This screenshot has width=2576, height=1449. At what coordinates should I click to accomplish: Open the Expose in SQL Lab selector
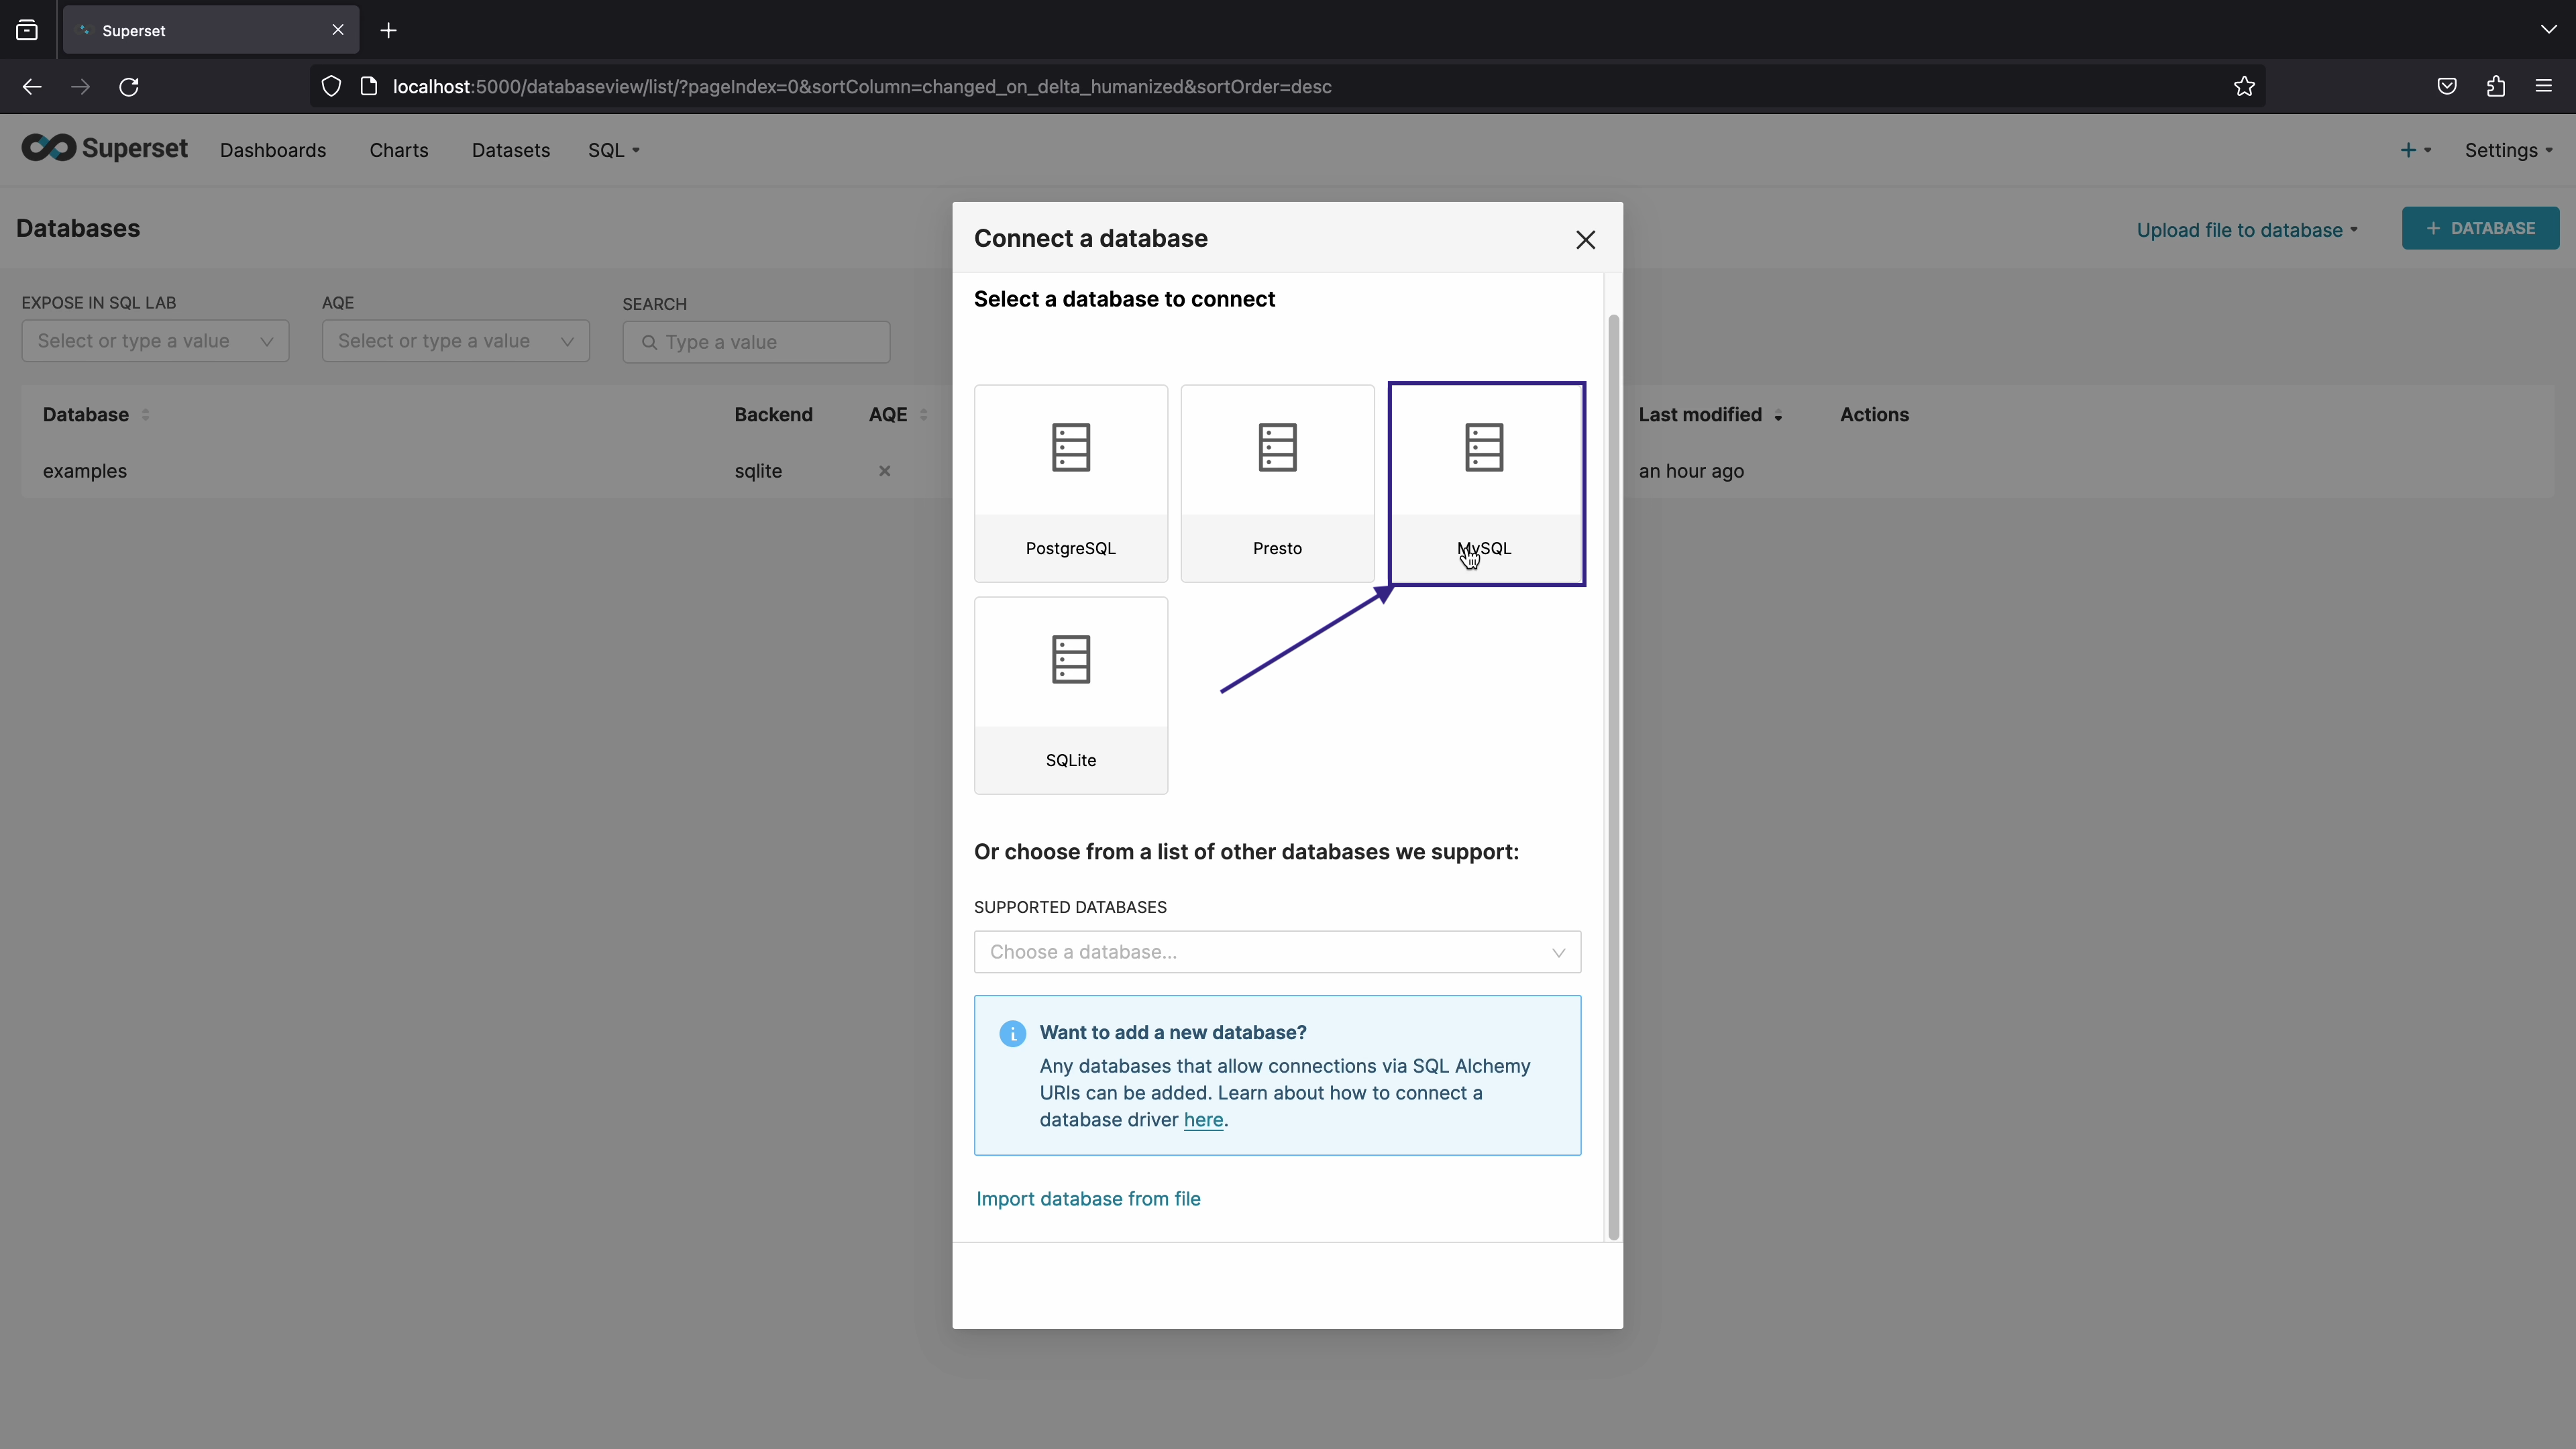[x=154, y=340]
